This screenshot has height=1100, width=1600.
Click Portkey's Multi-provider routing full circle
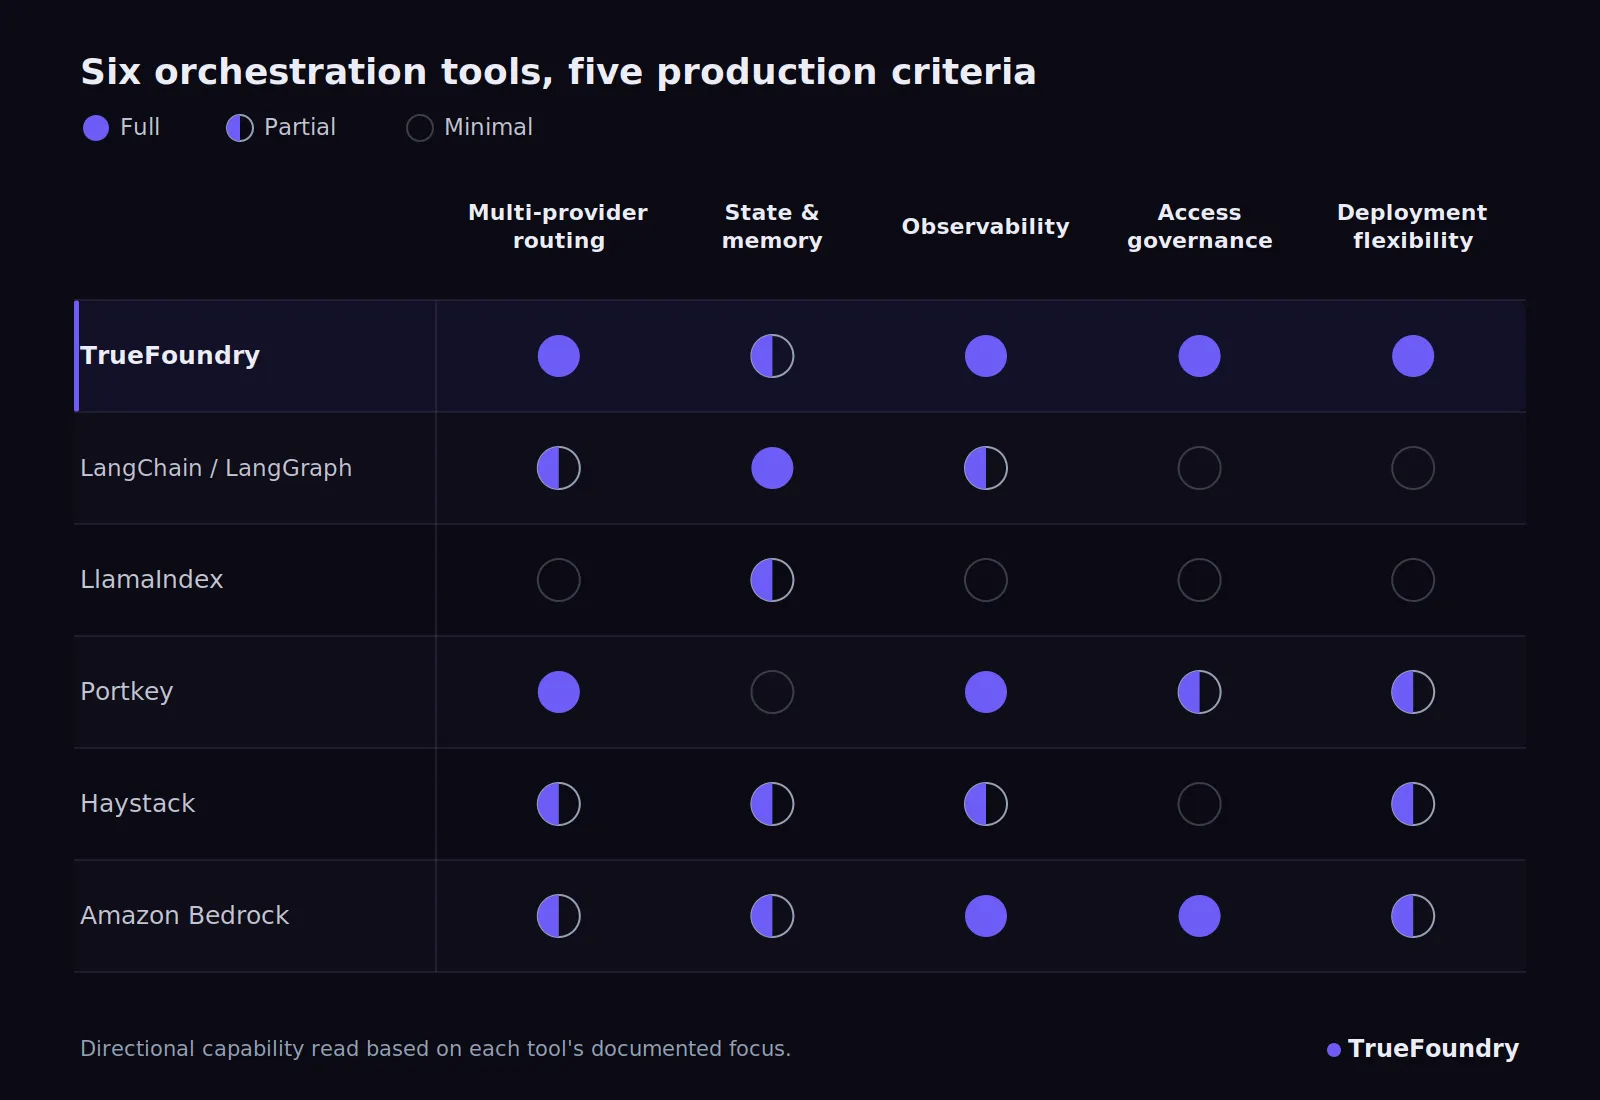pos(559,692)
